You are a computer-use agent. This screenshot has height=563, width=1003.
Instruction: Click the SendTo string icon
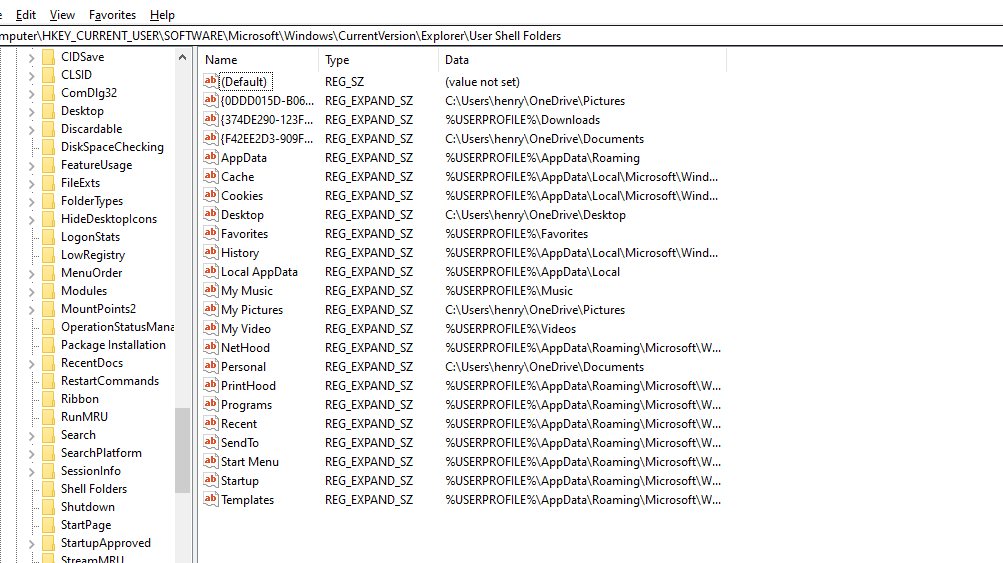point(210,441)
